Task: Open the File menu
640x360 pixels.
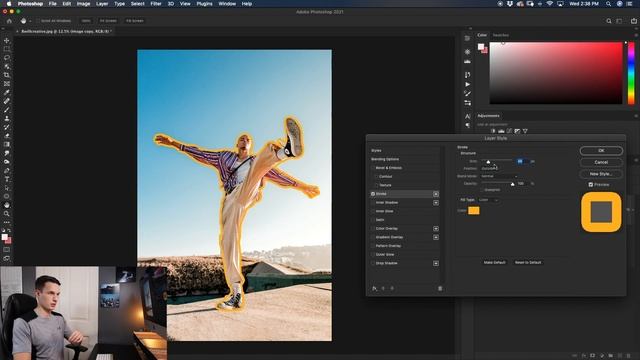Action: (53, 4)
